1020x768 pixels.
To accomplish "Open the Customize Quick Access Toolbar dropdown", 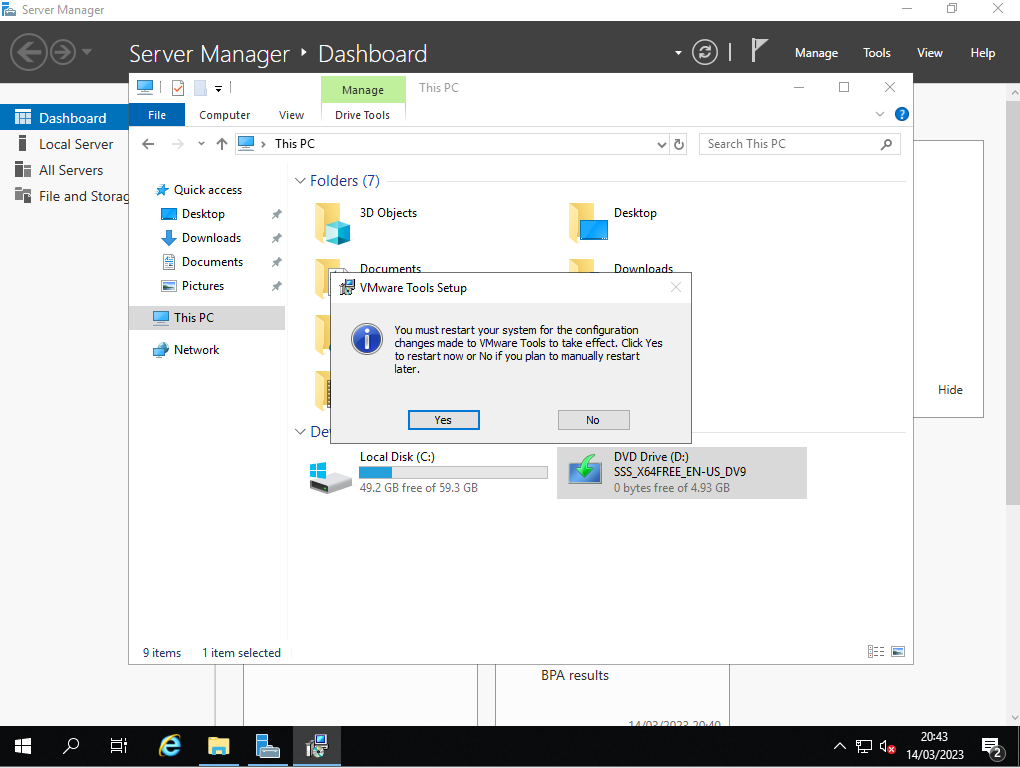I will point(218,88).
